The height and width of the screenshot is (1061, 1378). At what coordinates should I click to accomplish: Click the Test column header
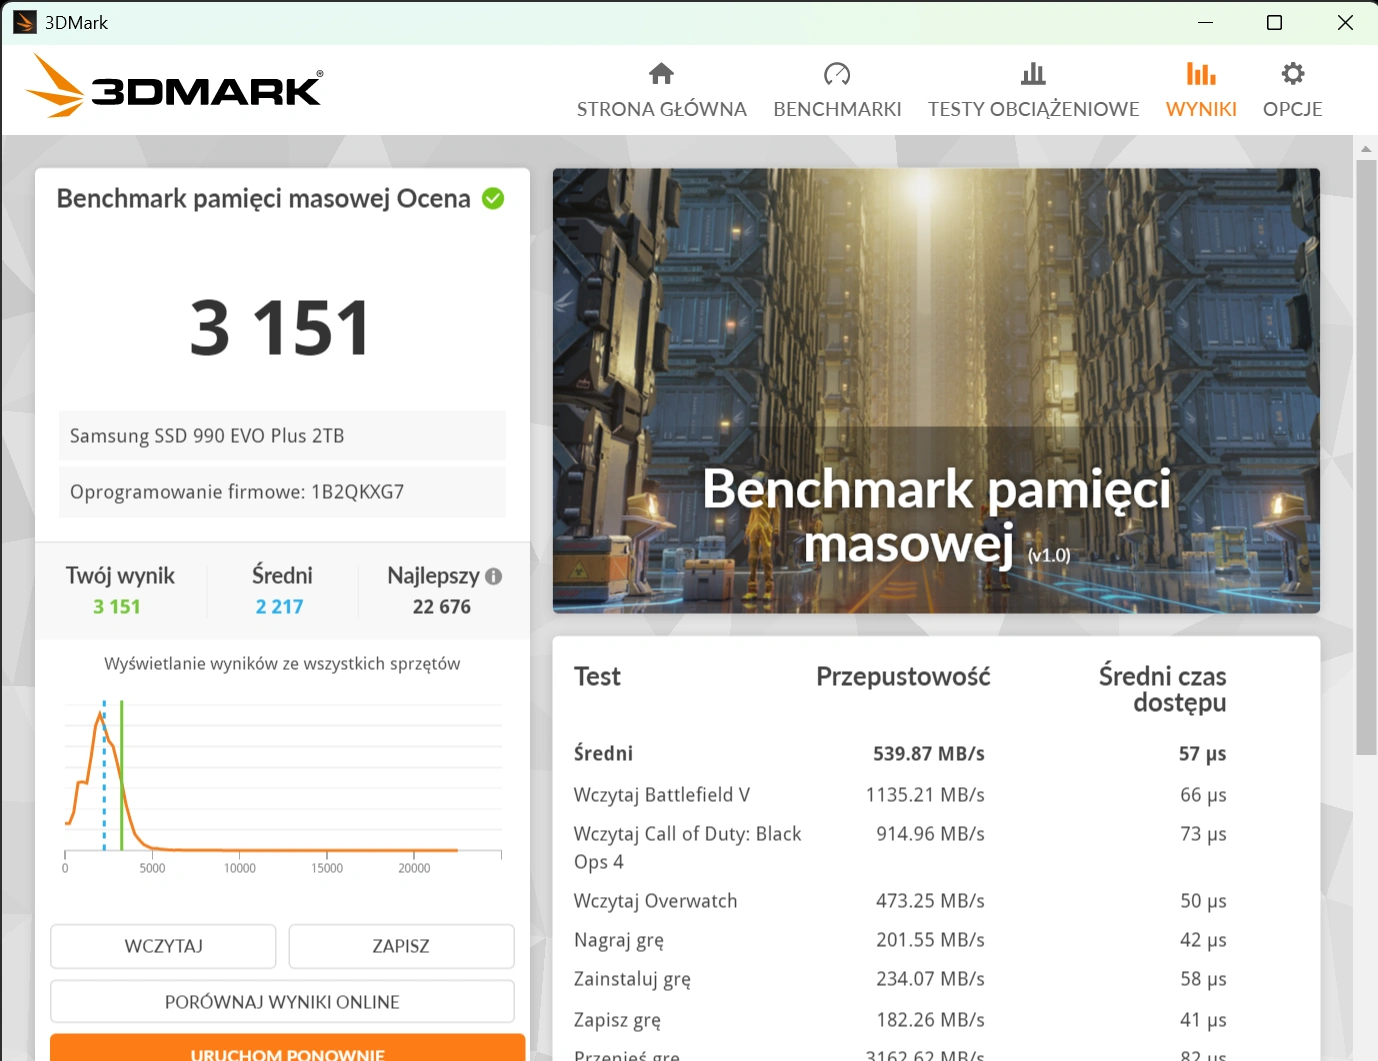[597, 677]
